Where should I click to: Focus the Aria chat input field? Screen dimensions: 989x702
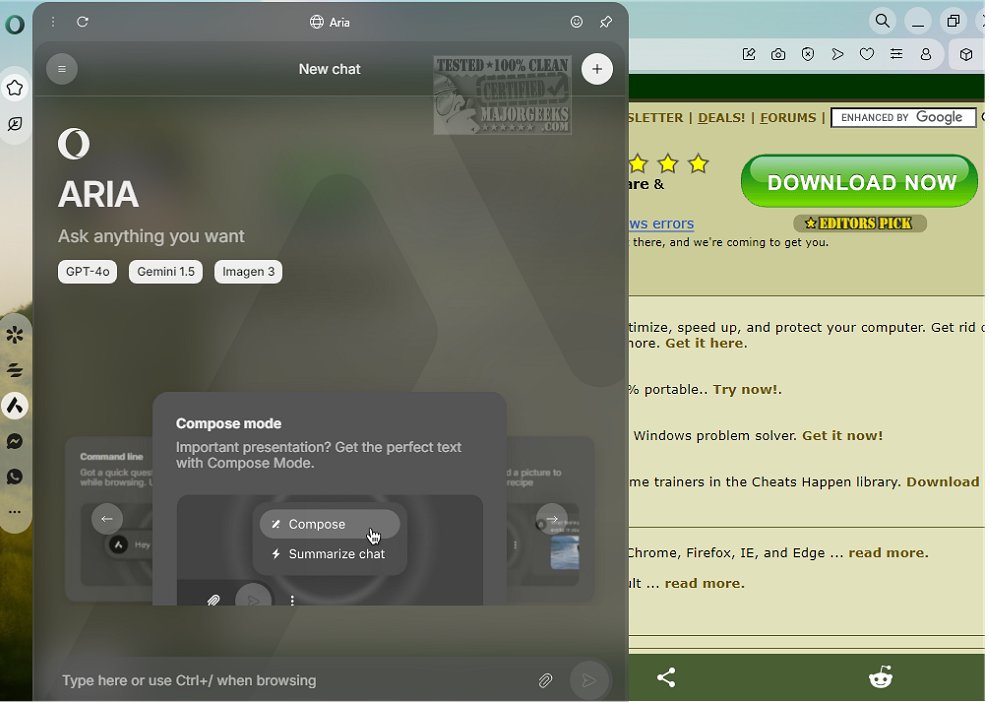(x=294, y=681)
